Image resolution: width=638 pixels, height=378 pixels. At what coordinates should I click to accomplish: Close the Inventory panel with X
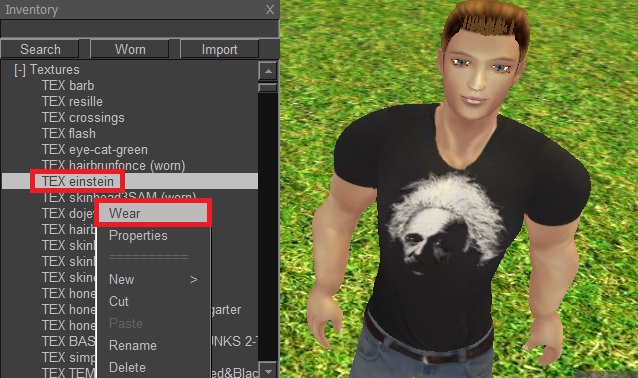270,10
